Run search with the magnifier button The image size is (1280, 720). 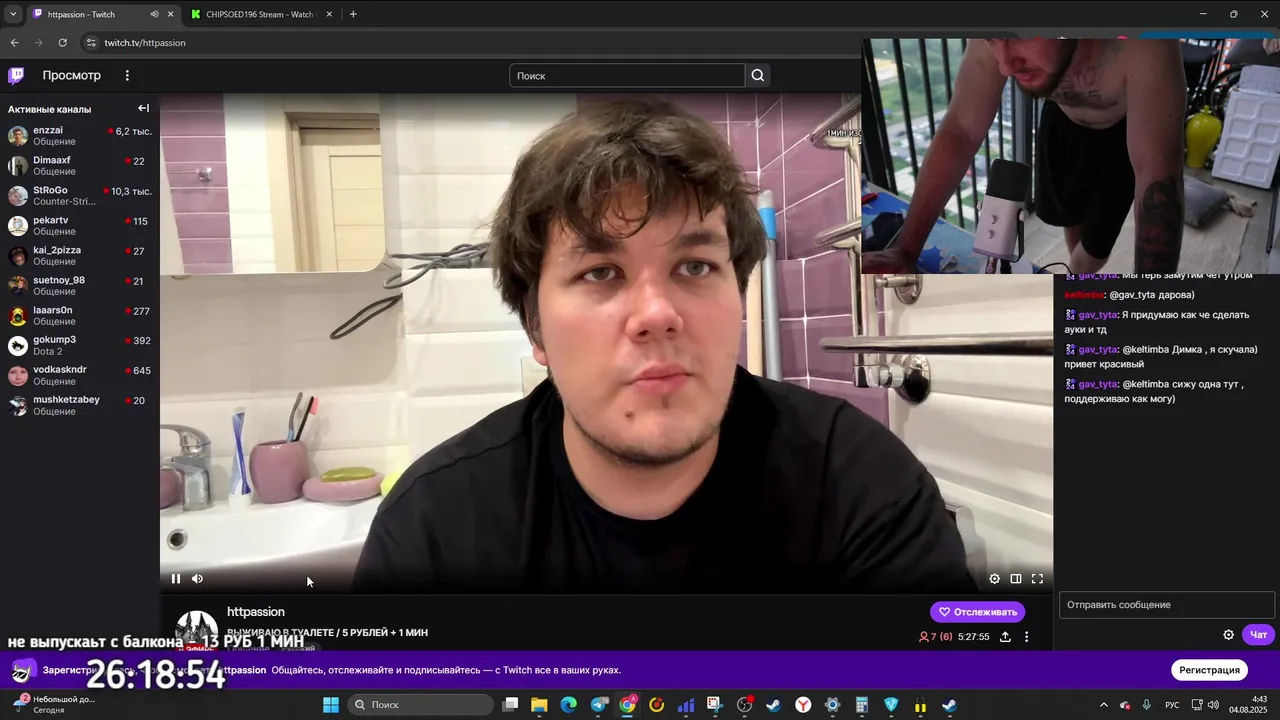click(x=758, y=75)
